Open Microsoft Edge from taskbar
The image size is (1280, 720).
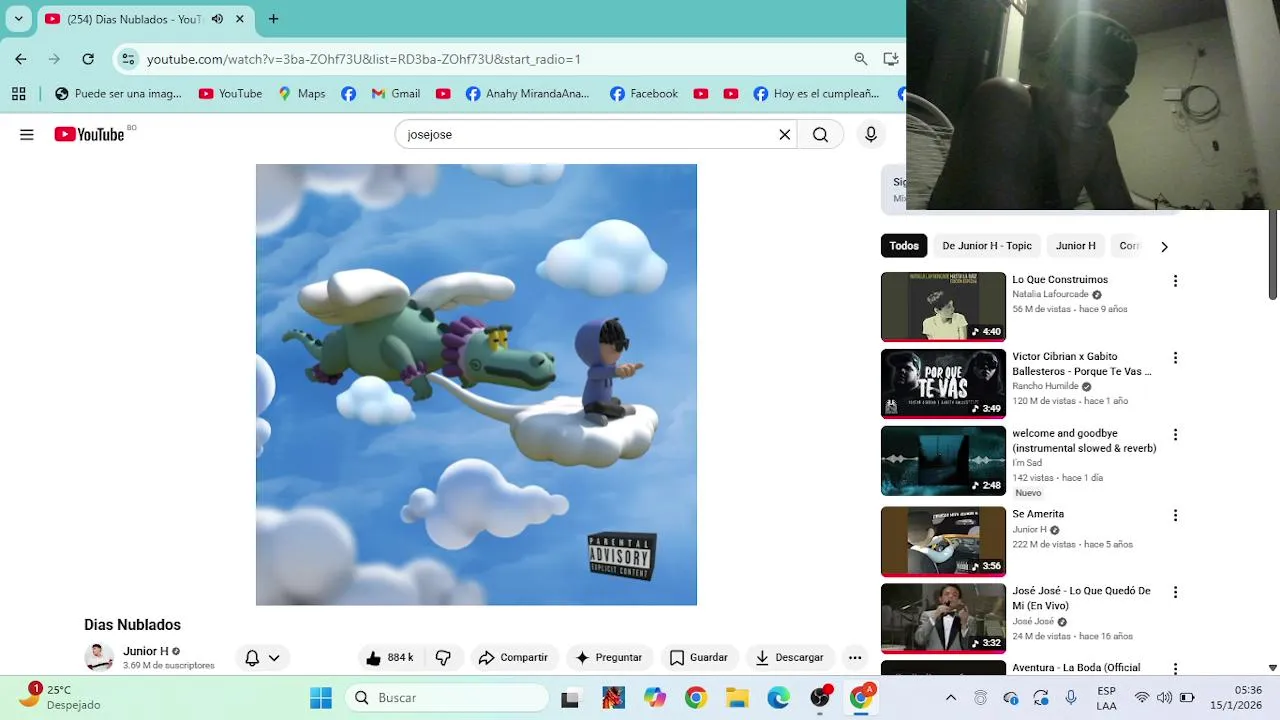tap(778, 698)
